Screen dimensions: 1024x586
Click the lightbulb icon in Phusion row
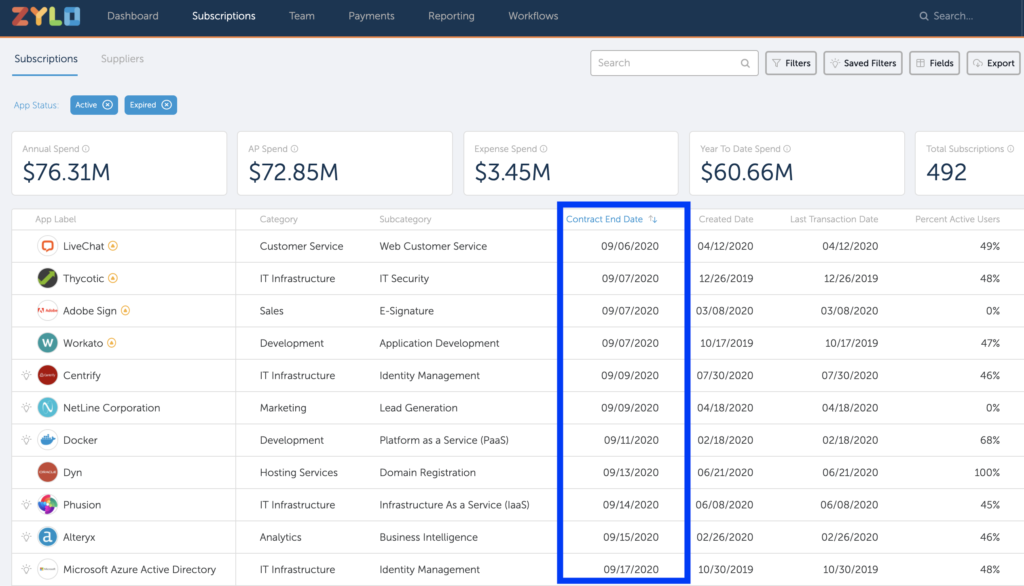pos(26,504)
